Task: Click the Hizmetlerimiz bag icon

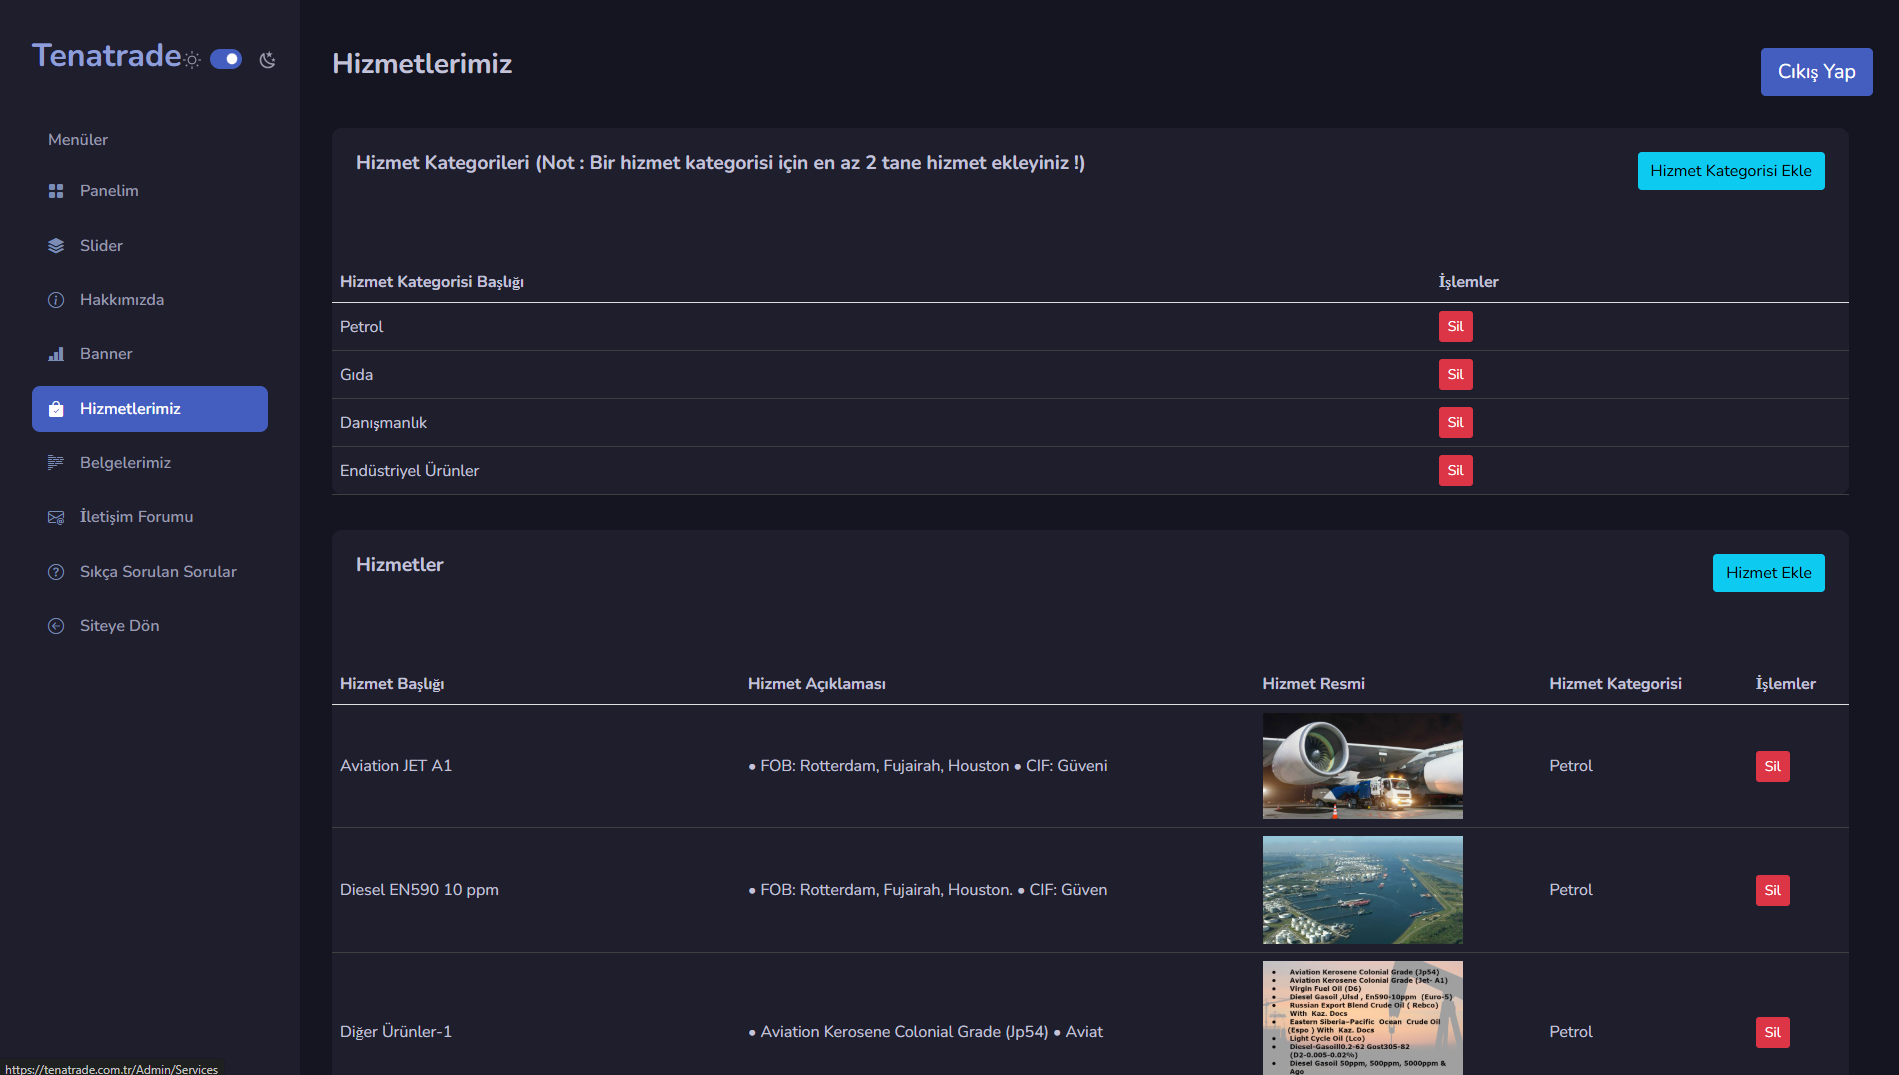Action: tap(56, 409)
